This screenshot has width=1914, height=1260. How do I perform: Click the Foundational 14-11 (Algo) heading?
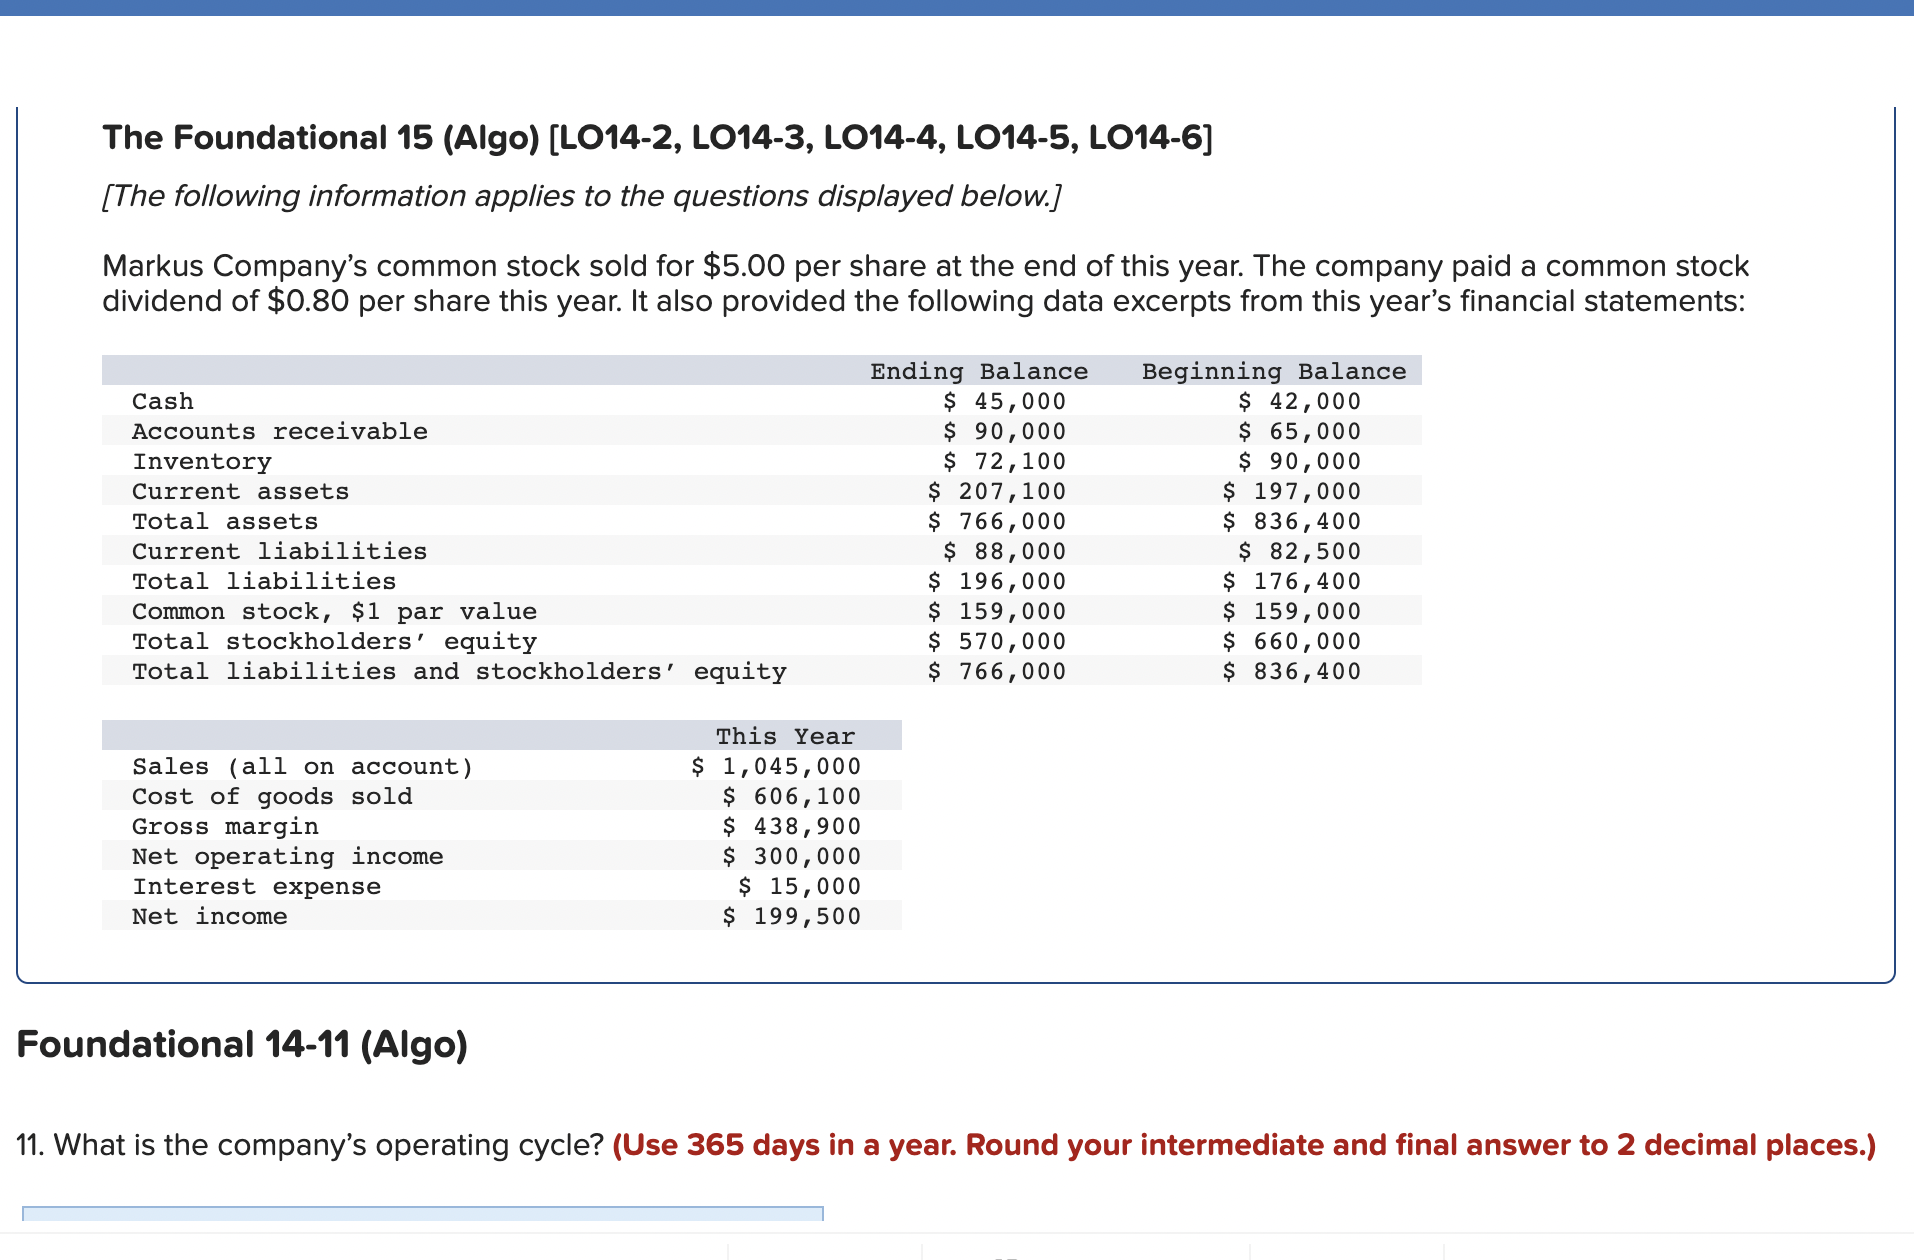(242, 1045)
